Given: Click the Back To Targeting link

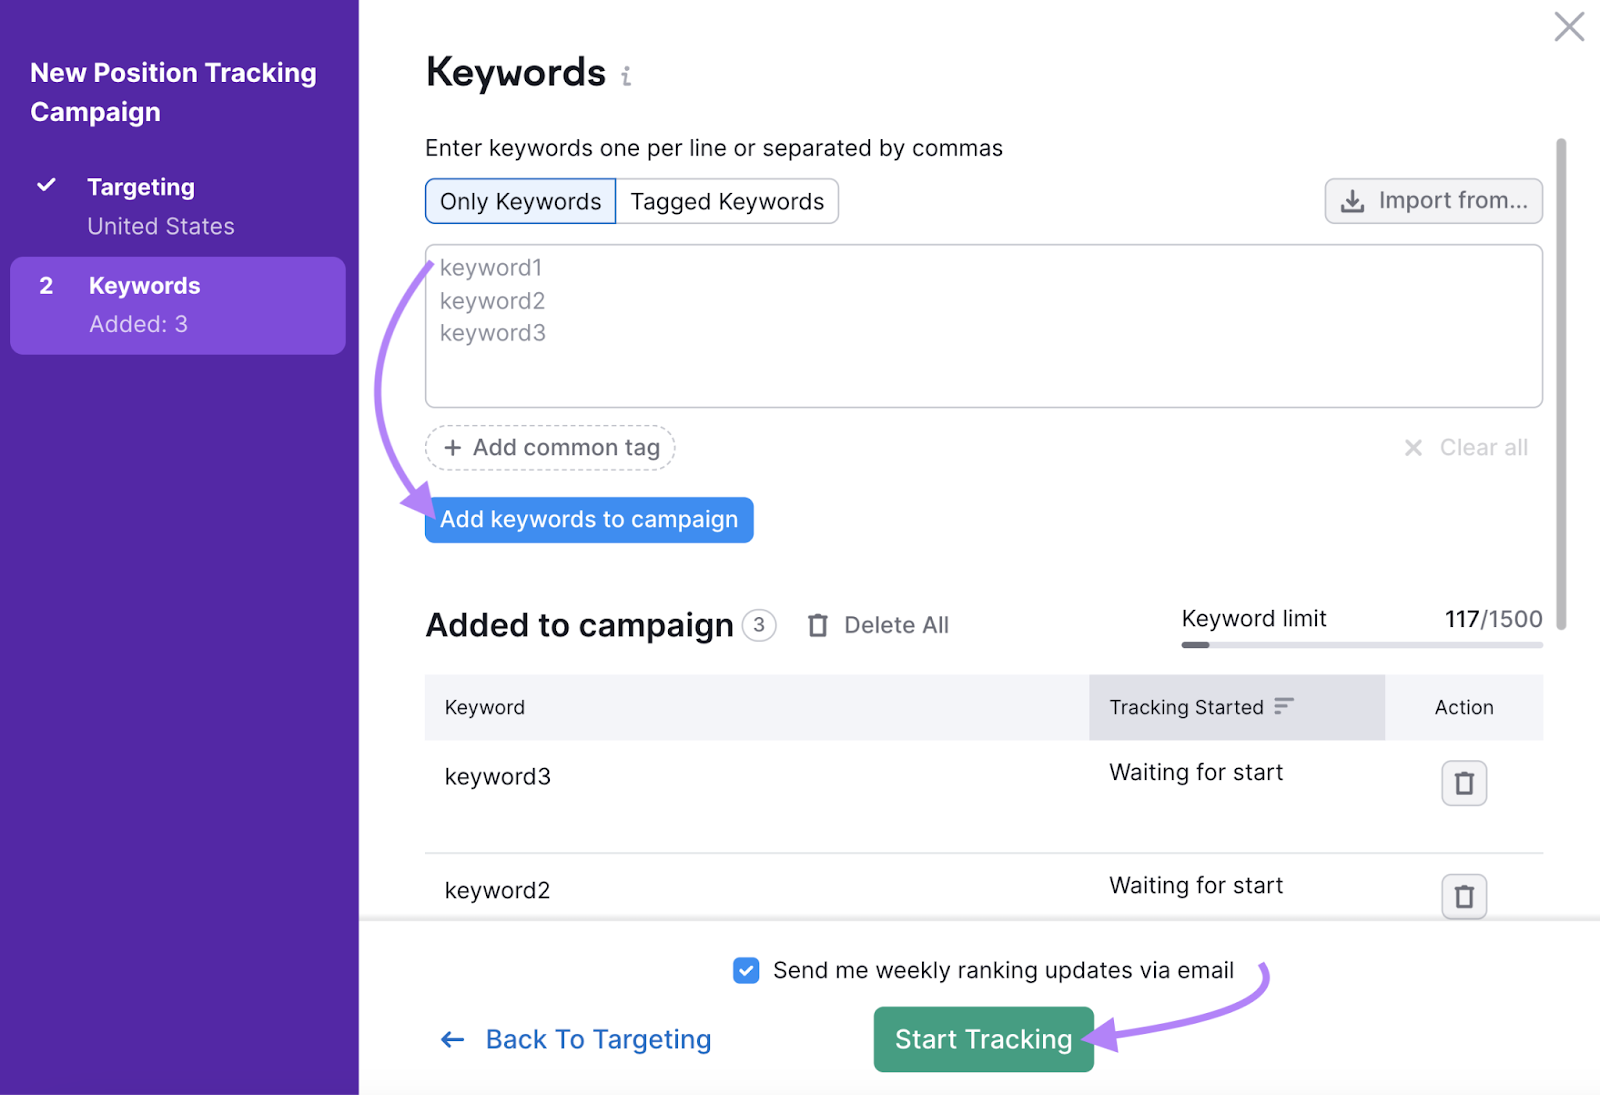Looking at the screenshot, I should tap(598, 1039).
